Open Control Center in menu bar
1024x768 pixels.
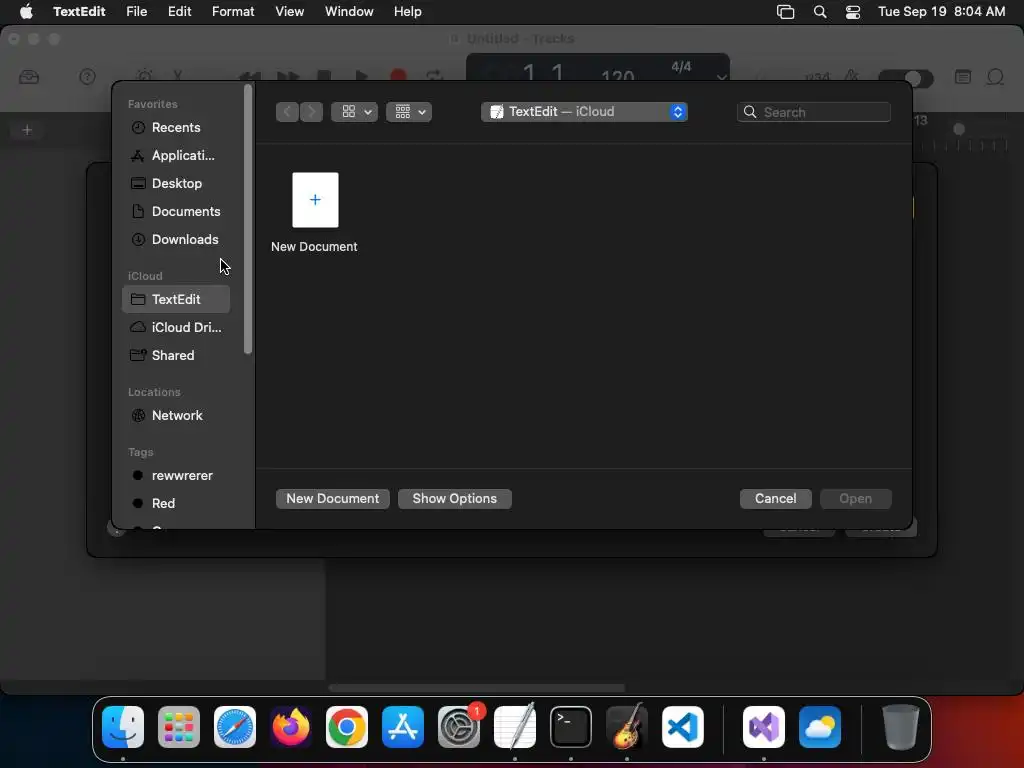point(853,12)
